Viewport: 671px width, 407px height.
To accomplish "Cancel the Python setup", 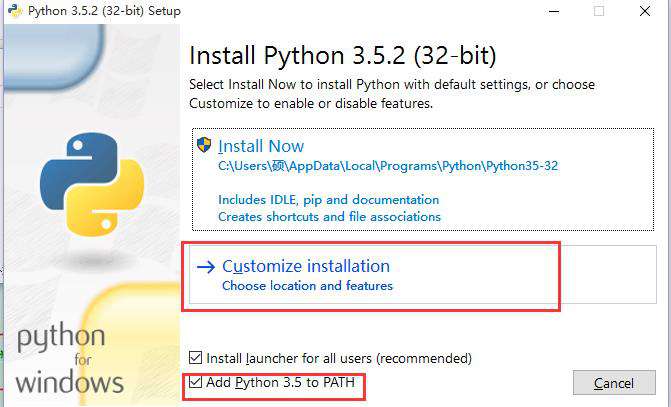I will coord(614,383).
